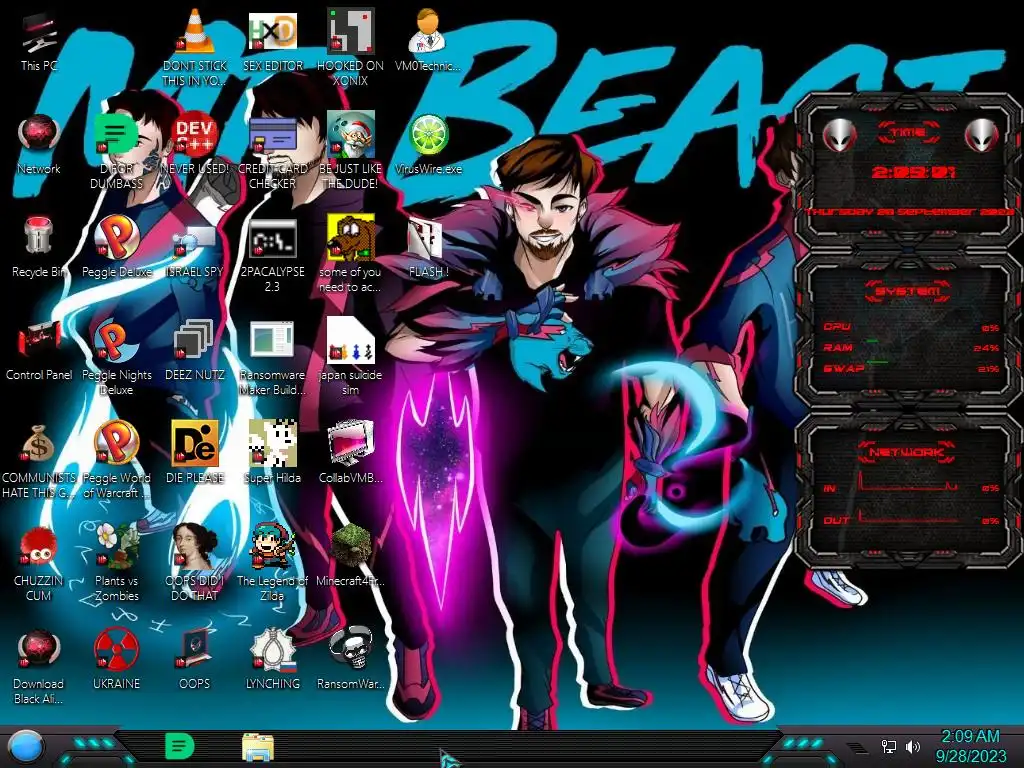Click the TIME widget header label
The width and height of the screenshot is (1024, 768).
tap(908, 133)
